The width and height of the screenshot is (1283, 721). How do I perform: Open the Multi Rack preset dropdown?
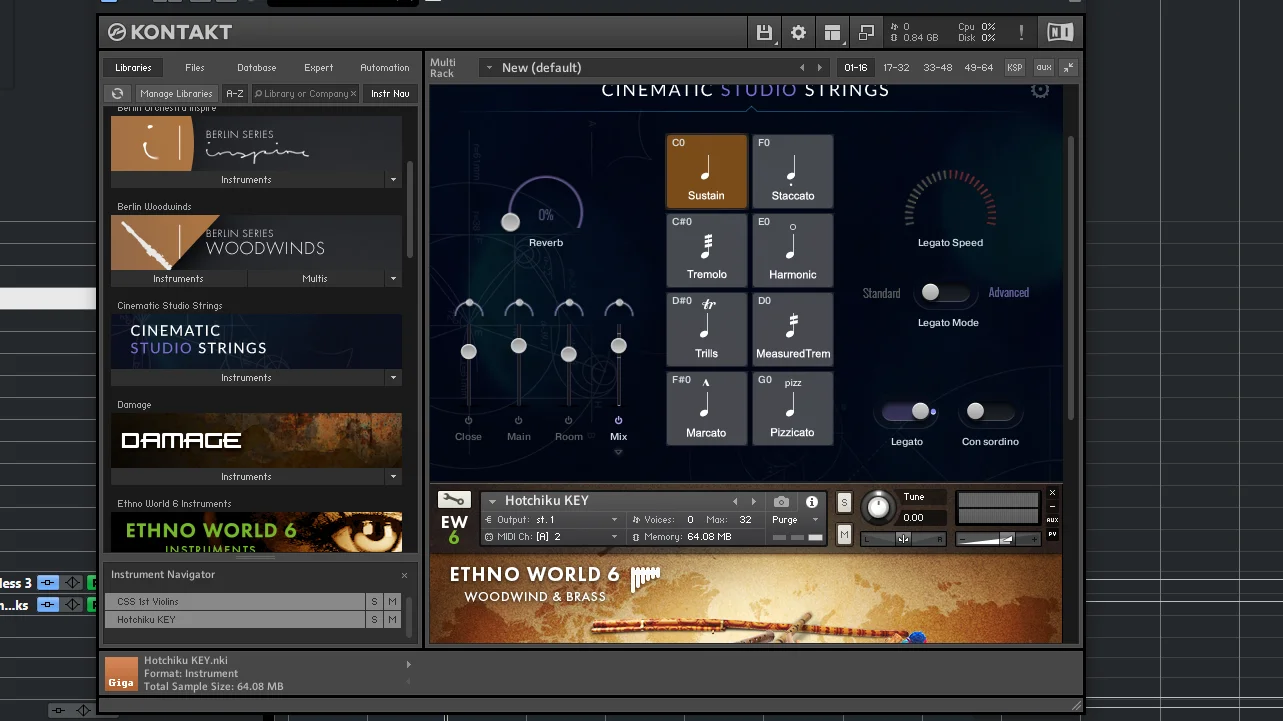tap(489, 68)
